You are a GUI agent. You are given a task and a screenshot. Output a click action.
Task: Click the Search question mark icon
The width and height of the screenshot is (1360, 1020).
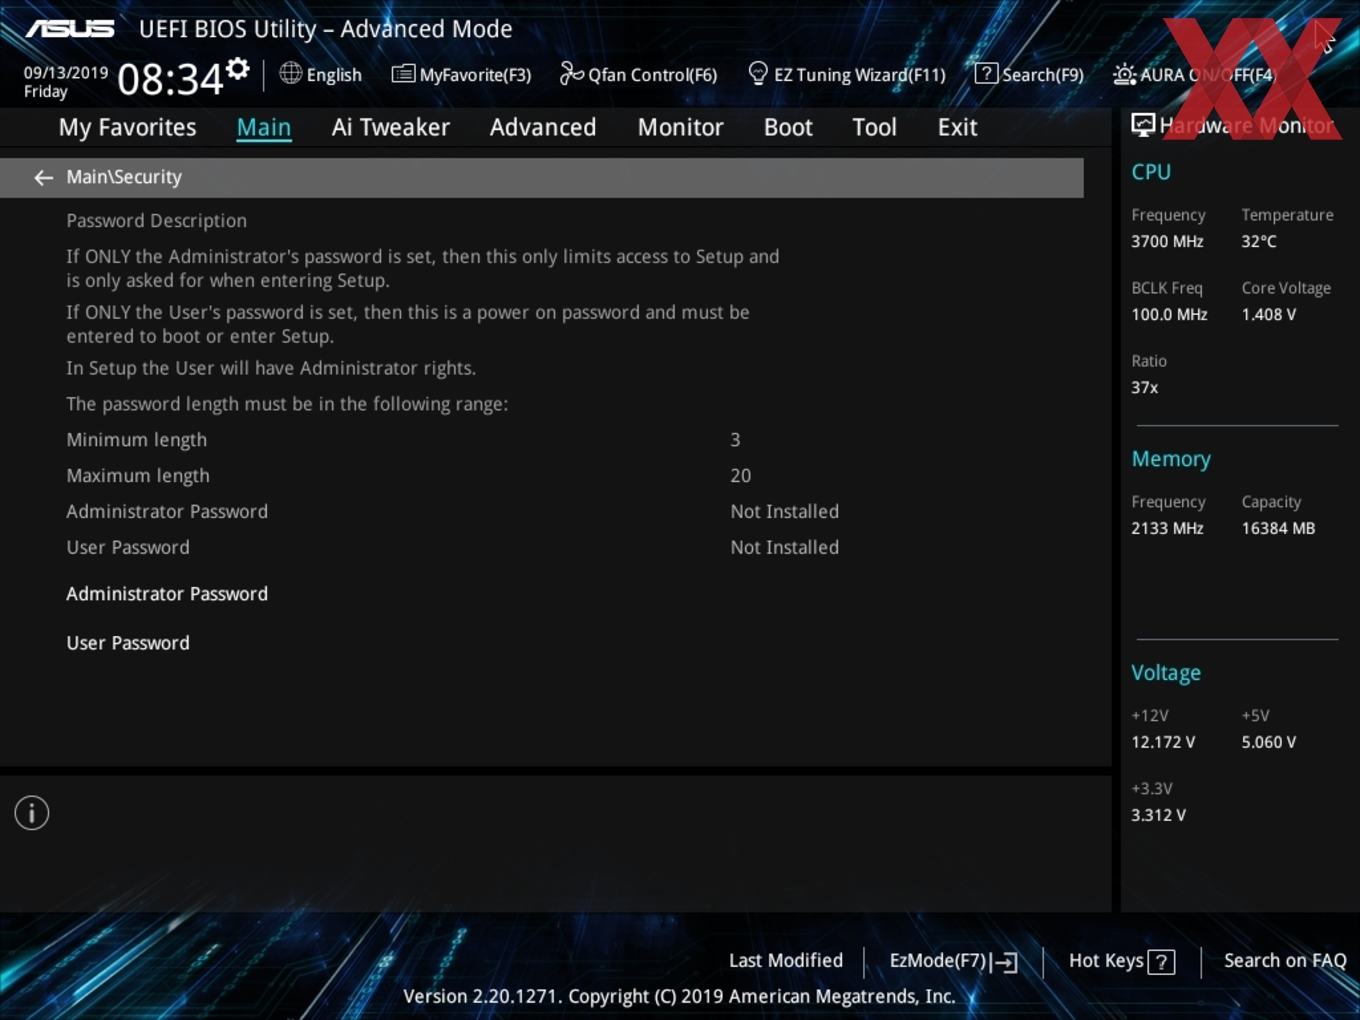point(985,73)
